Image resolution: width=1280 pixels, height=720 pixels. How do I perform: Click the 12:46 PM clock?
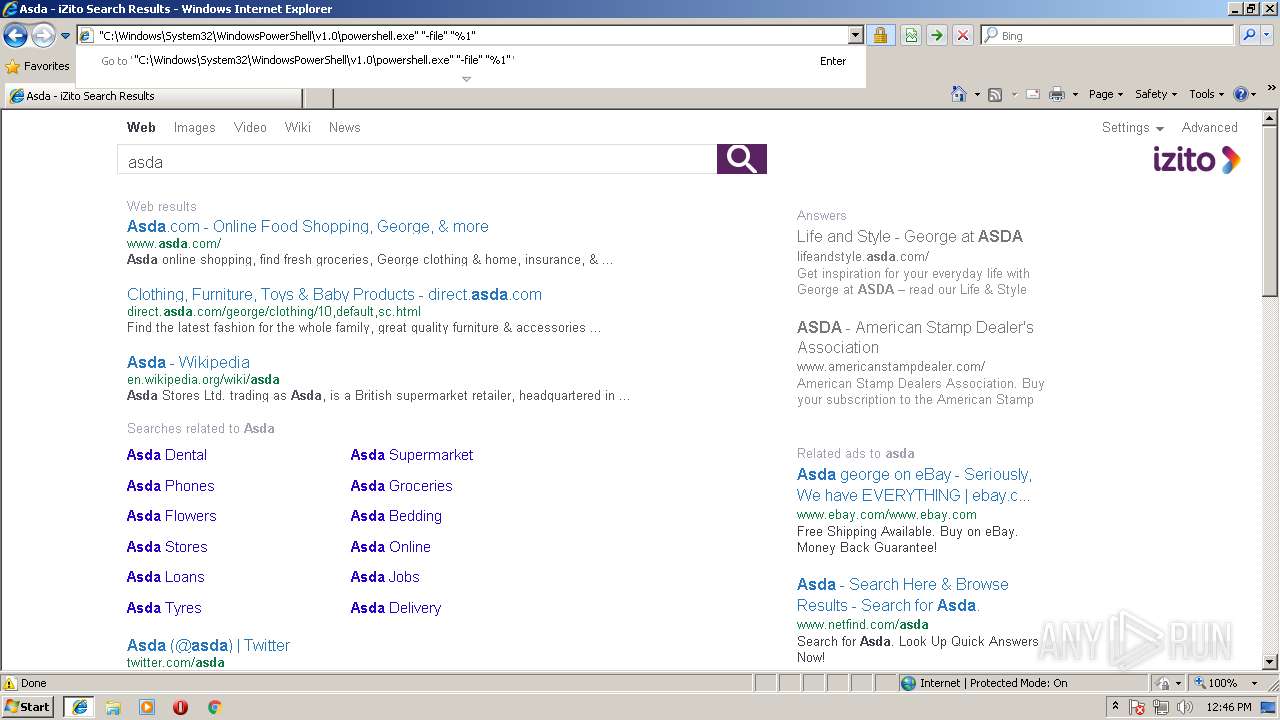(x=1229, y=707)
